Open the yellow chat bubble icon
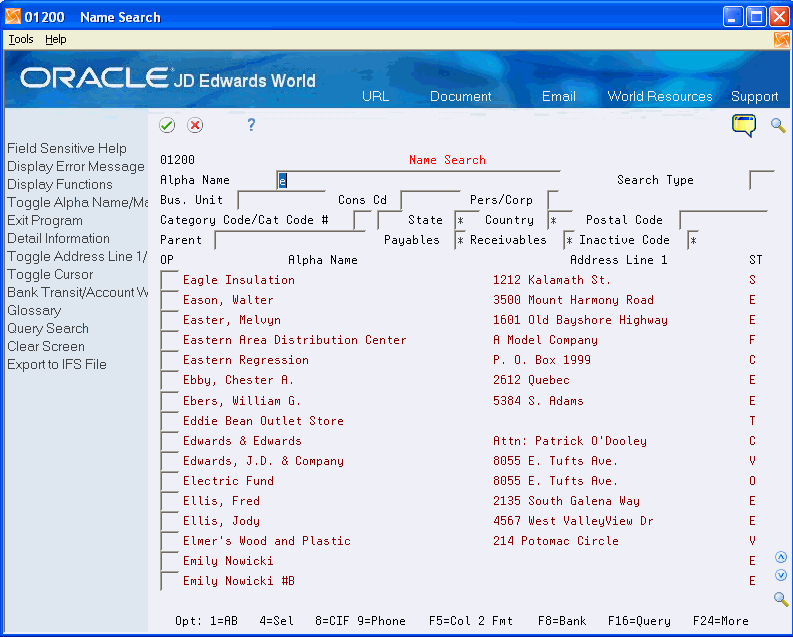The image size is (793, 637). pyautogui.click(x=744, y=125)
